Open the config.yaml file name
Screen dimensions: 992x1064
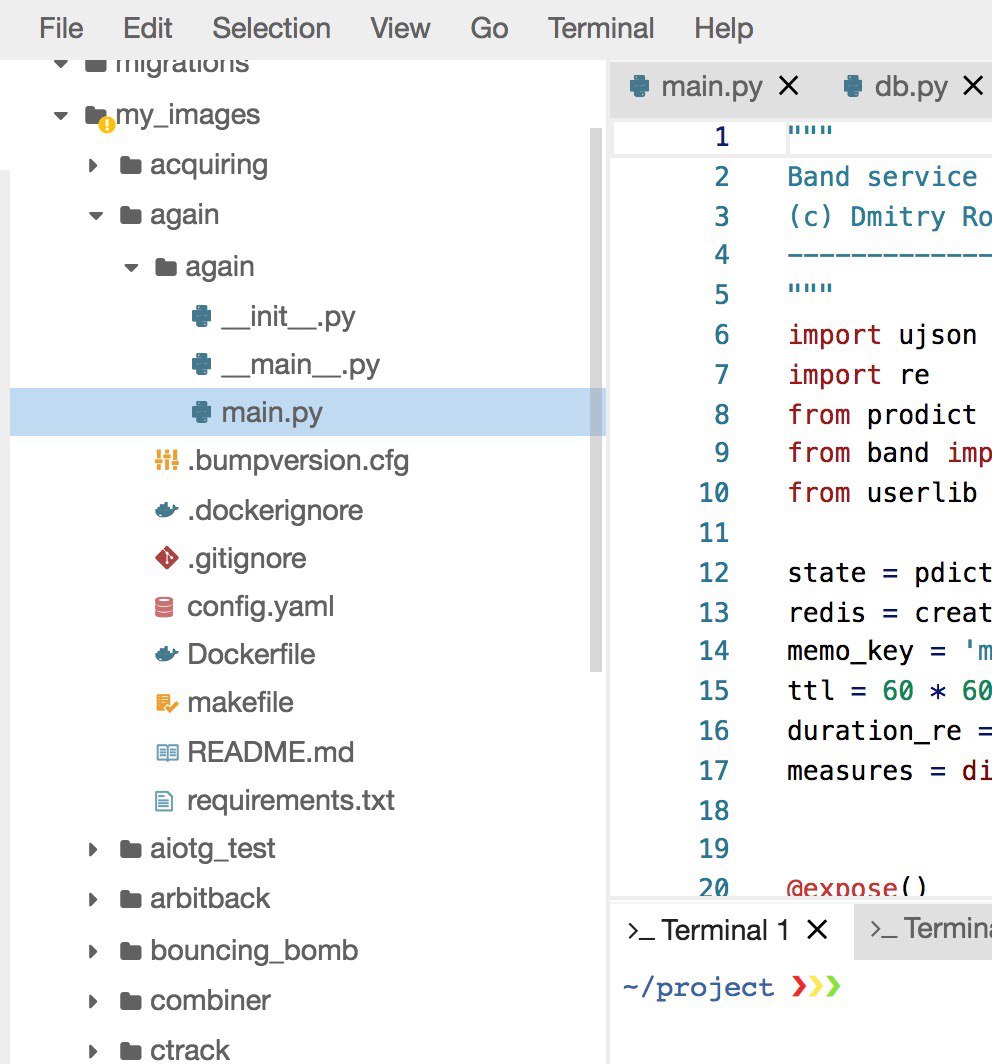tap(261, 607)
